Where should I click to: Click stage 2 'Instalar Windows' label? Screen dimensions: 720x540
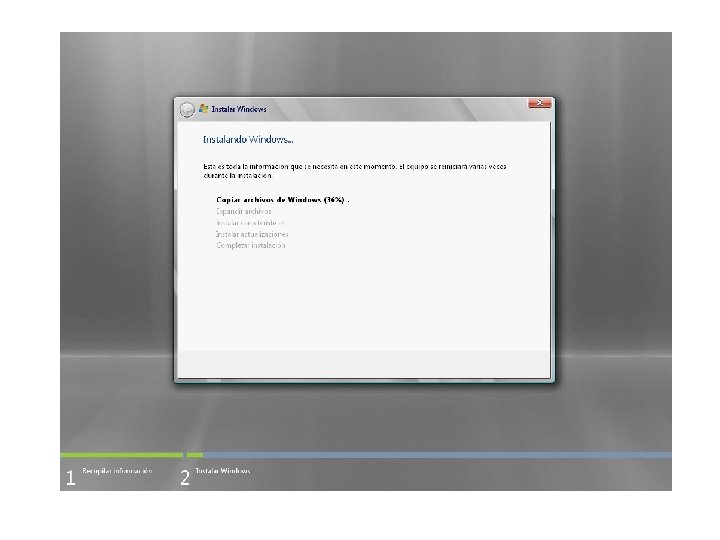(223, 471)
